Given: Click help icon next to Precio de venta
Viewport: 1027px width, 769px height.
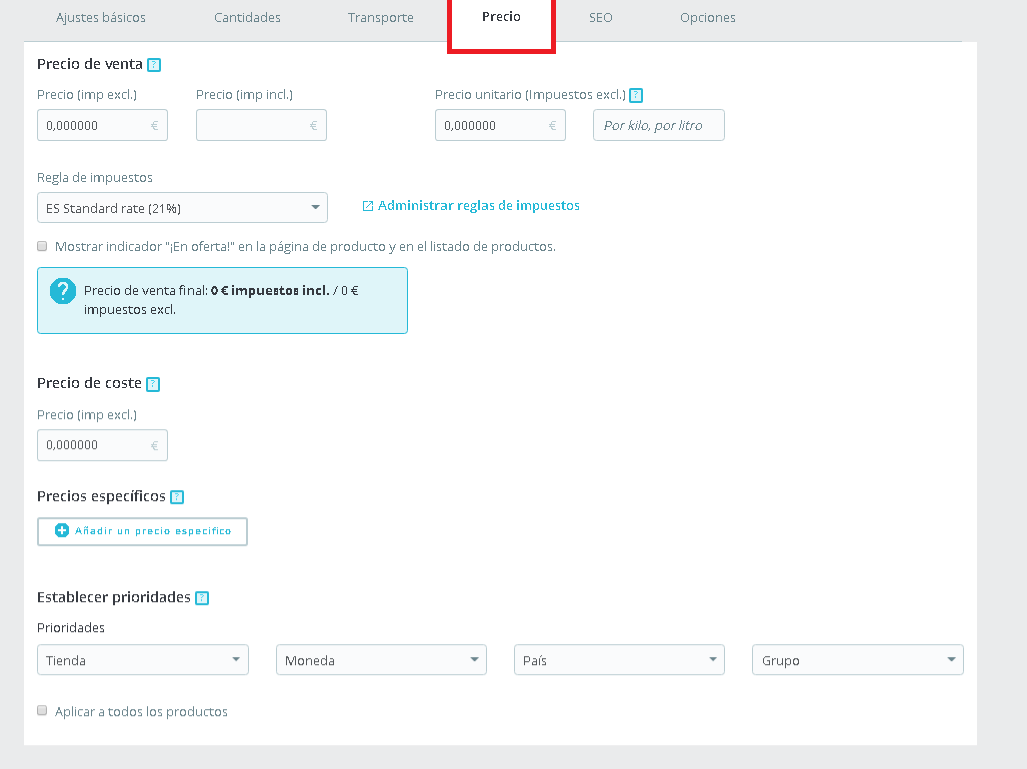Looking at the screenshot, I should pyautogui.click(x=154, y=65).
